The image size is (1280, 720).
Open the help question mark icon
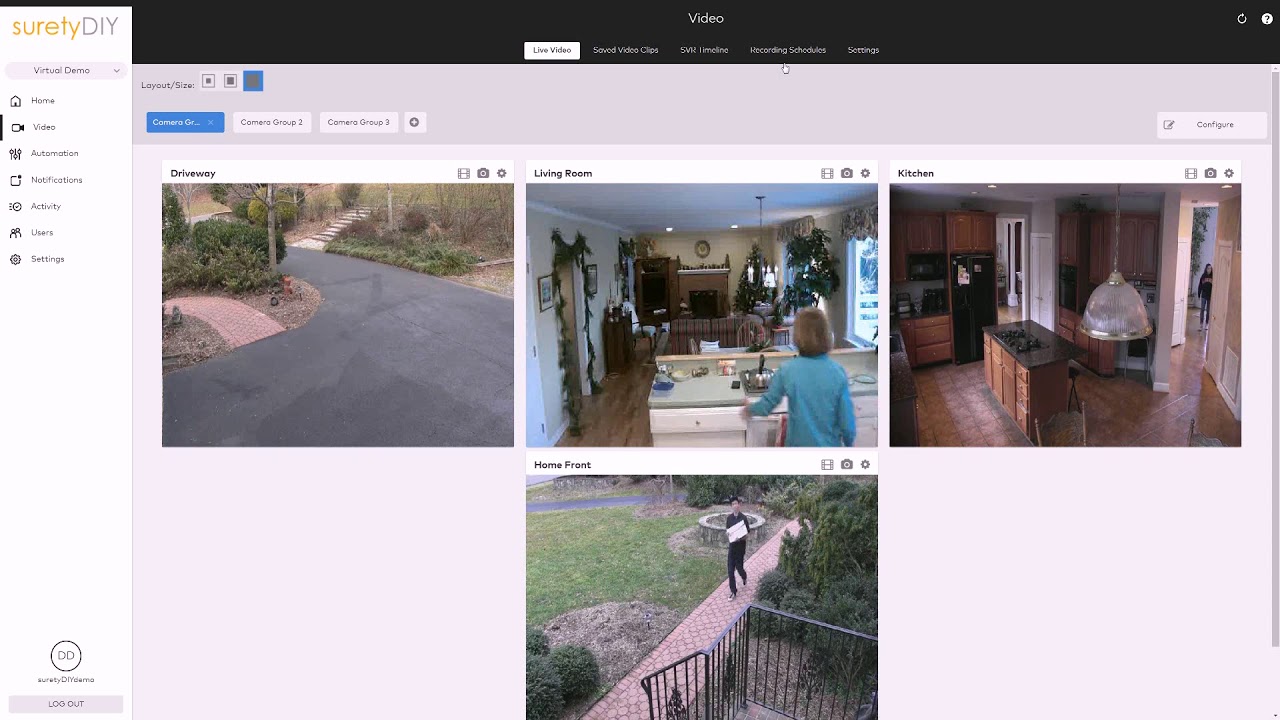pos(1267,19)
